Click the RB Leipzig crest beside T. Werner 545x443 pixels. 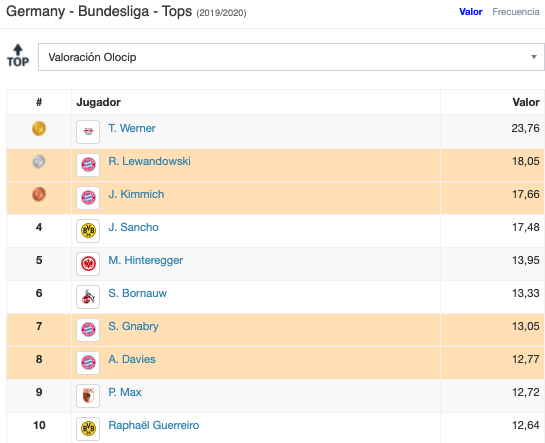coord(88,132)
